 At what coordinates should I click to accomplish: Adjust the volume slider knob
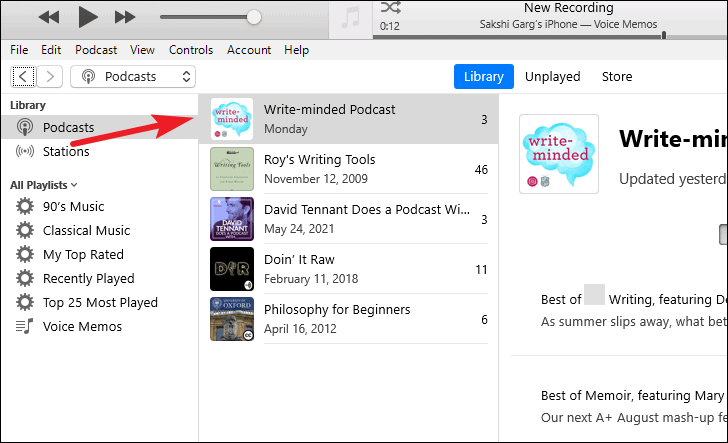pyautogui.click(x=254, y=17)
